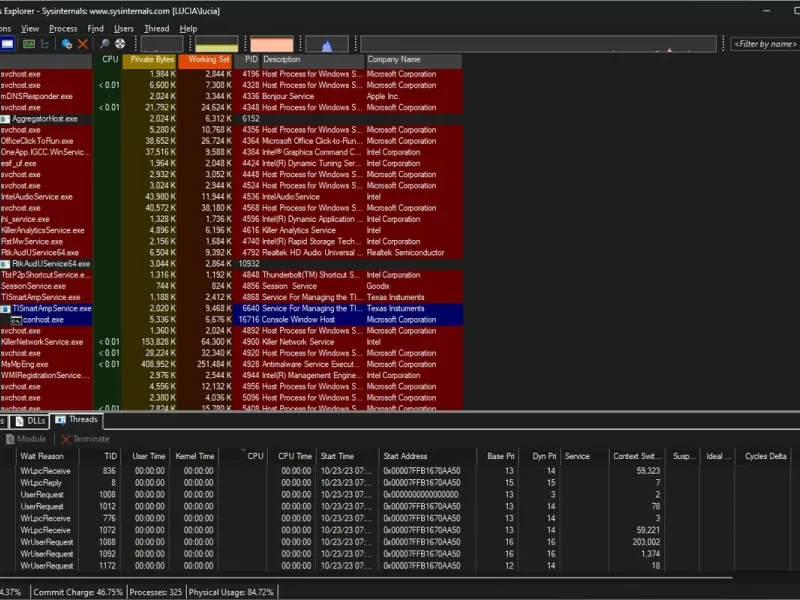Sort by Private Bytes column header
This screenshot has width=800, height=600.
[149, 60]
